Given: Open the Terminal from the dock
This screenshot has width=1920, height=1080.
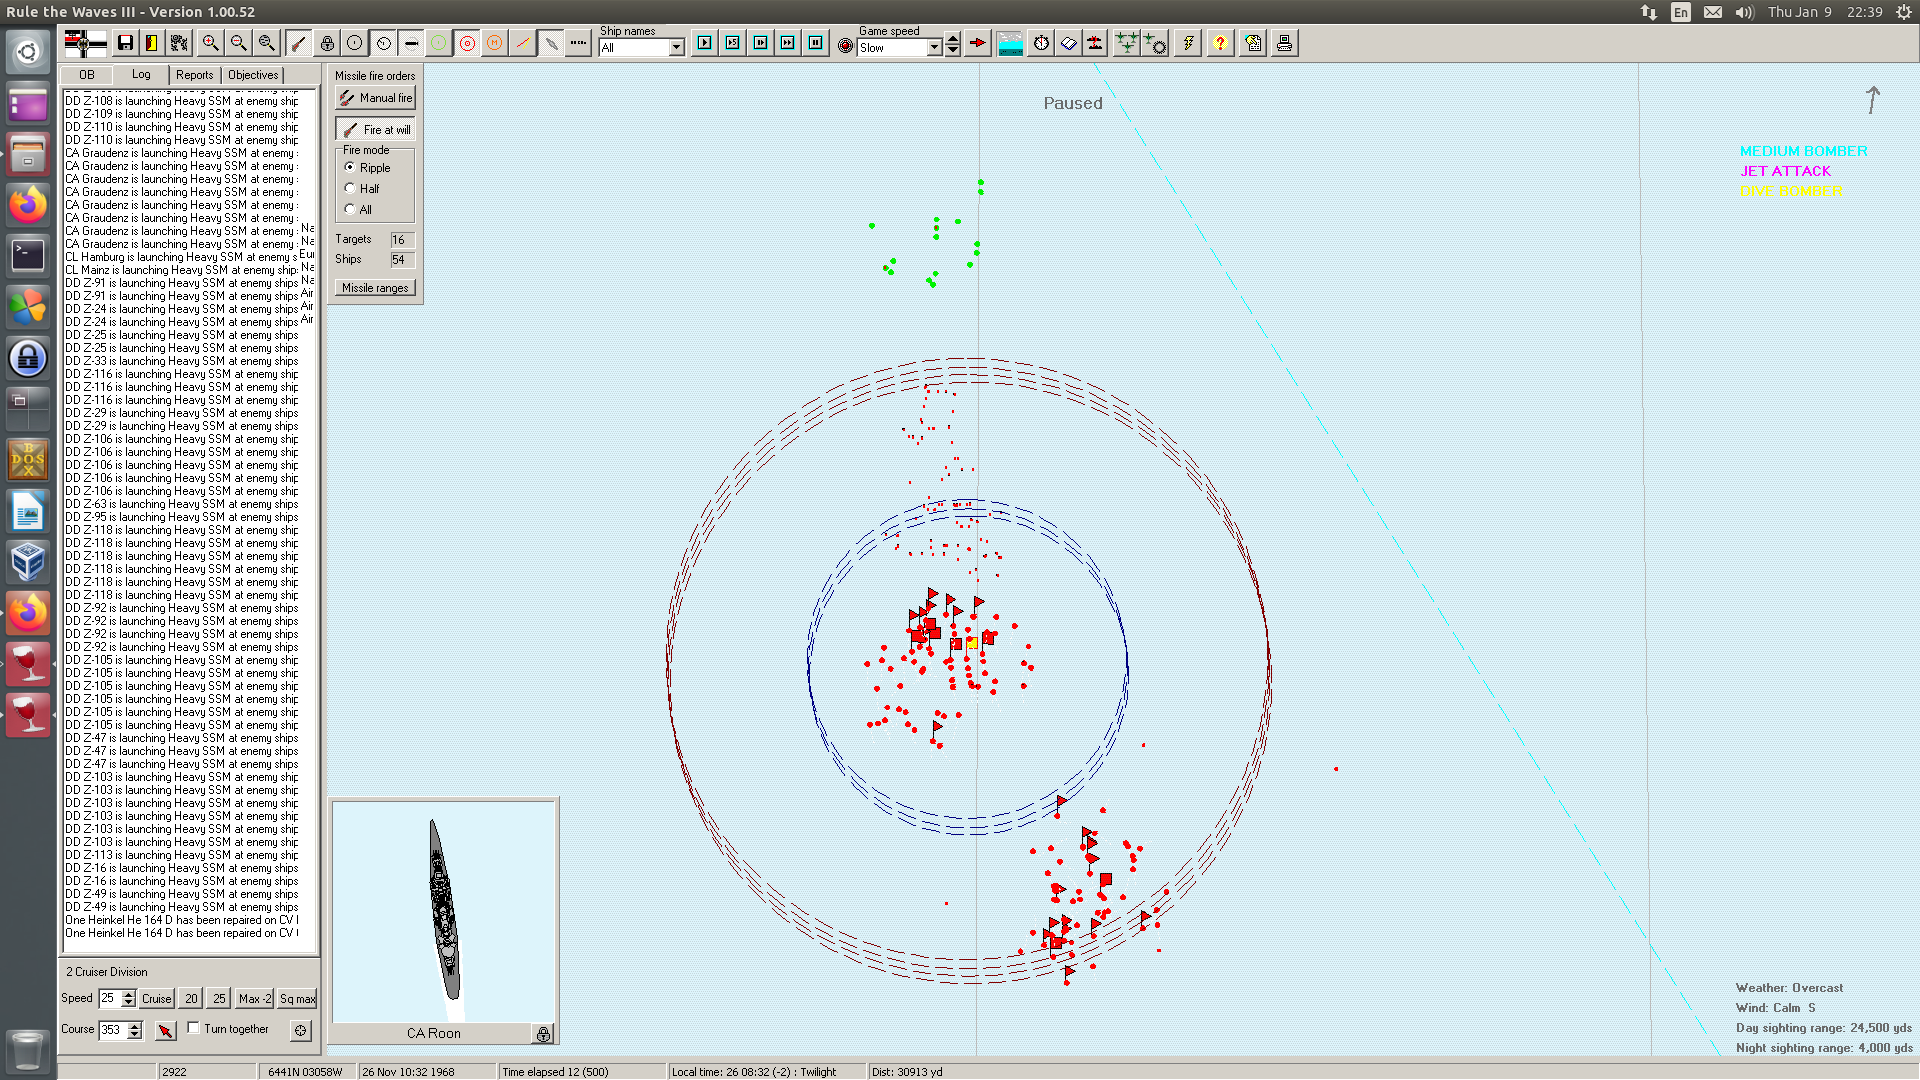Looking at the screenshot, I should (x=28, y=255).
